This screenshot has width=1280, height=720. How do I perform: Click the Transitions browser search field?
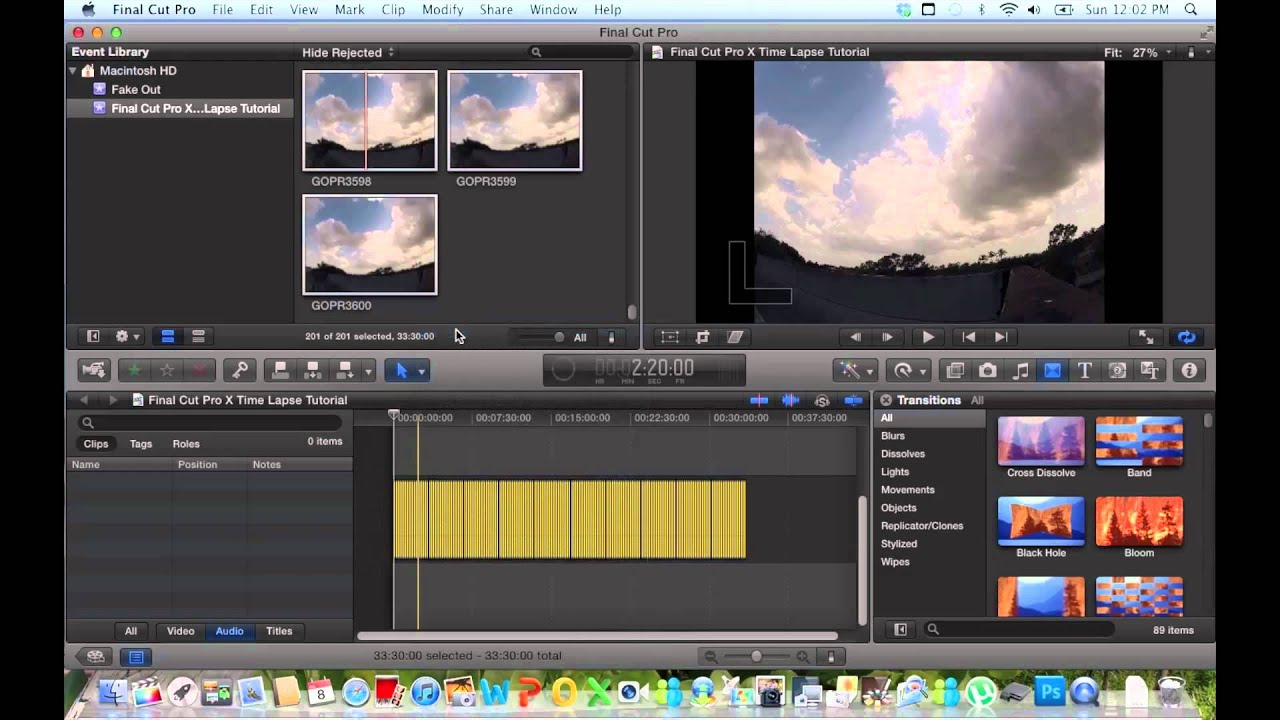pos(1019,630)
